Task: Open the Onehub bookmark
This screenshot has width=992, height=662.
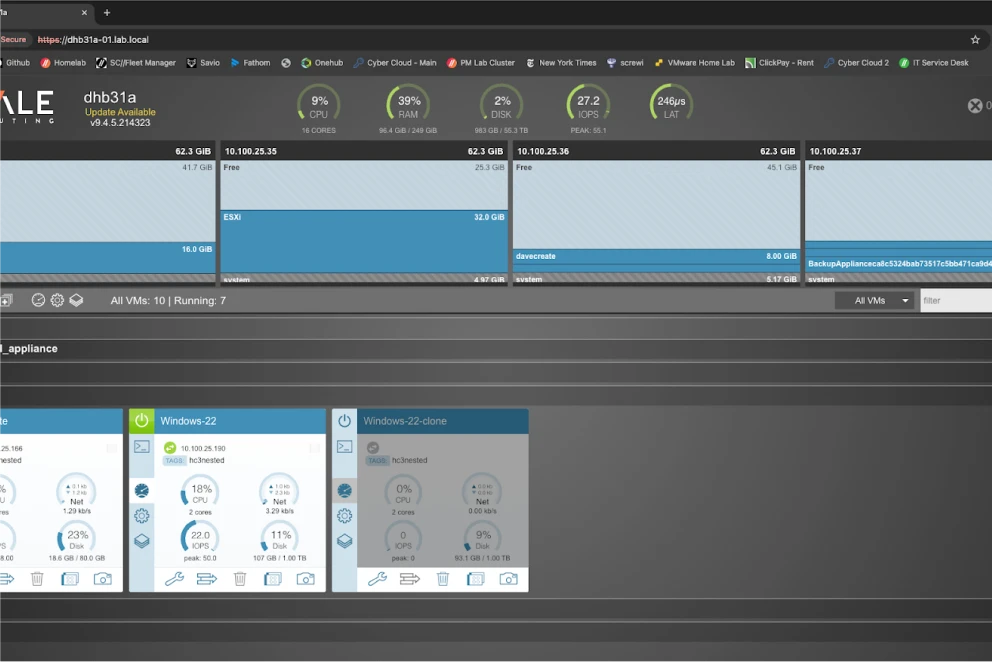Action: [322, 63]
